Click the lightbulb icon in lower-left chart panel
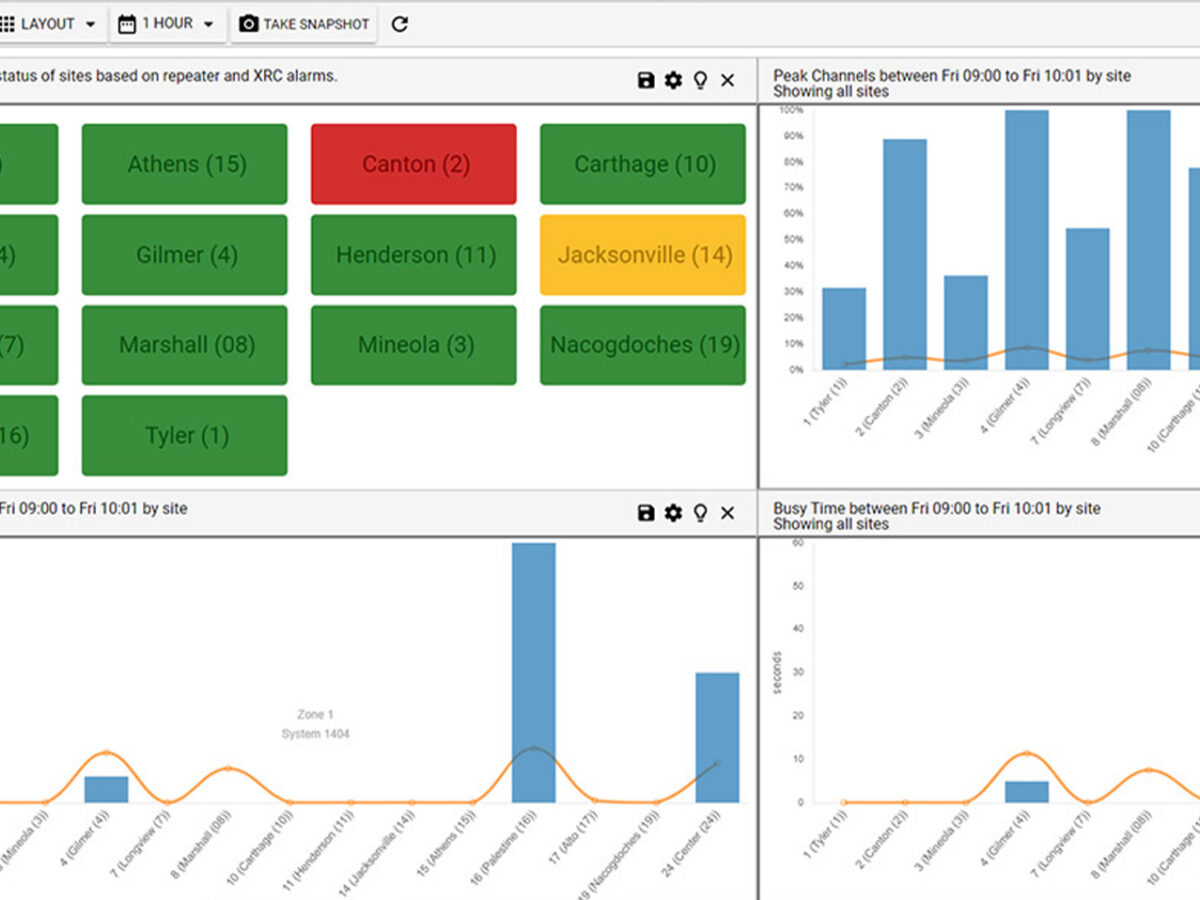Image resolution: width=1200 pixels, height=900 pixels. coord(700,513)
